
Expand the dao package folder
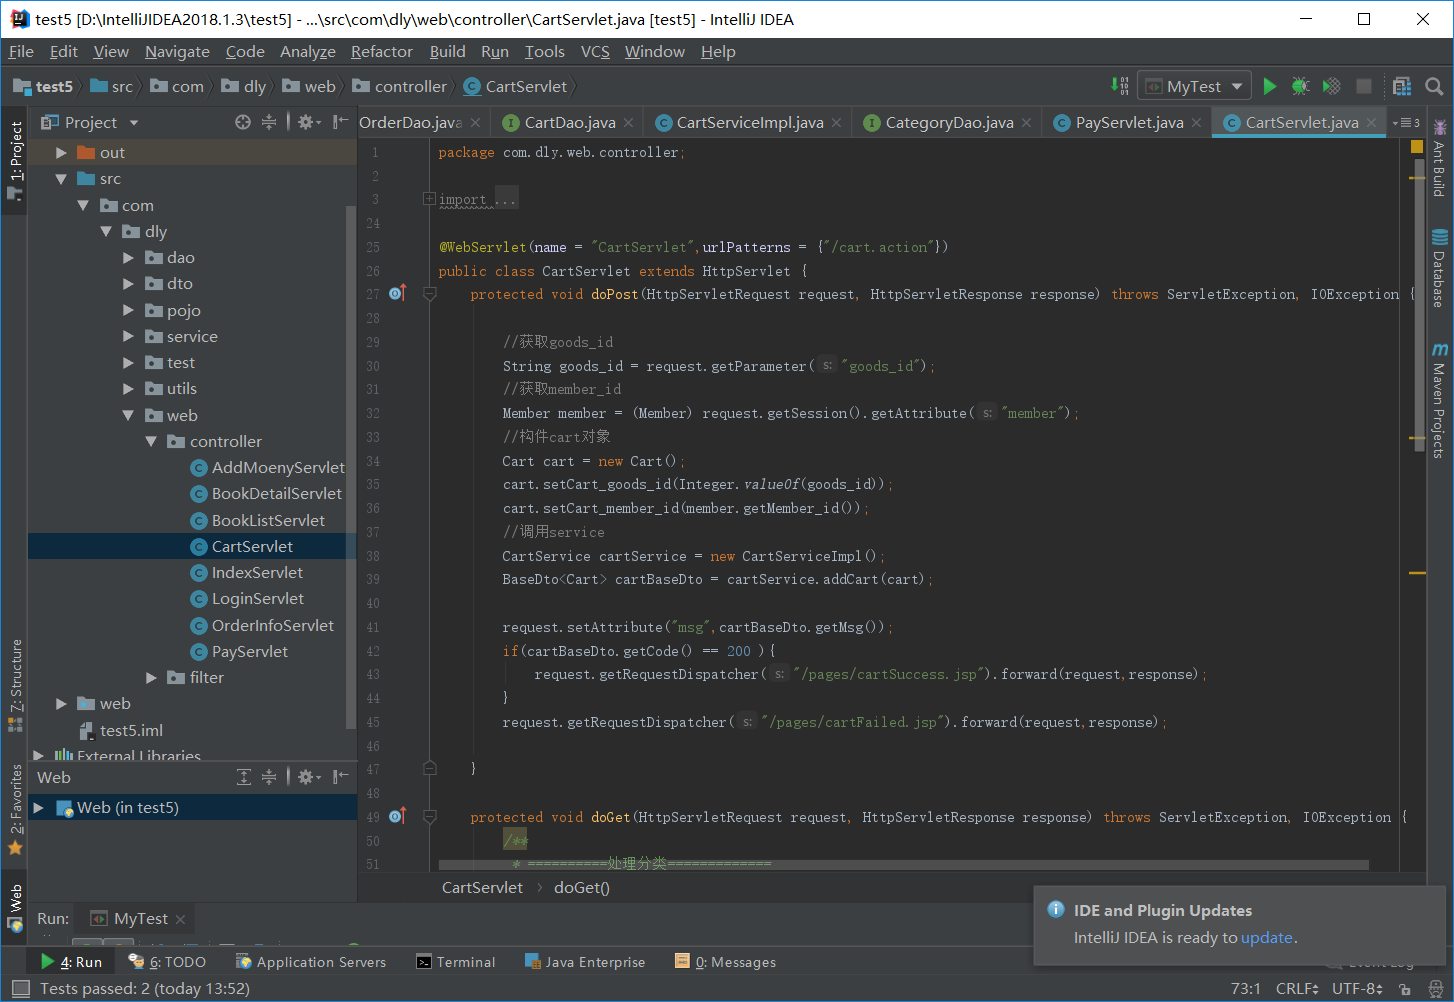click(x=127, y=257)
